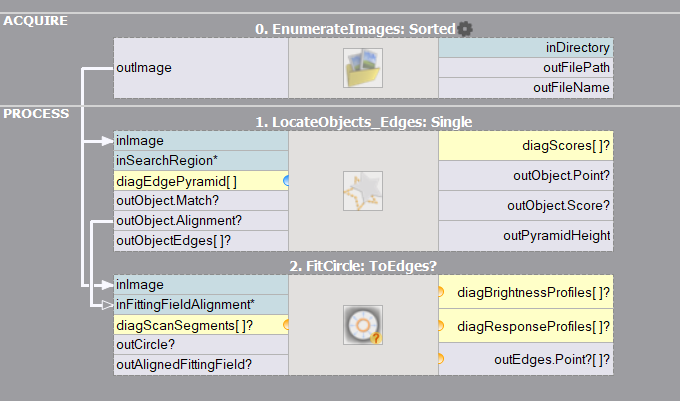This screenshot has height=401, width=680.
Task: Click the '2. FitCircle: ToEdges?' title
Action: pos(363,266)
